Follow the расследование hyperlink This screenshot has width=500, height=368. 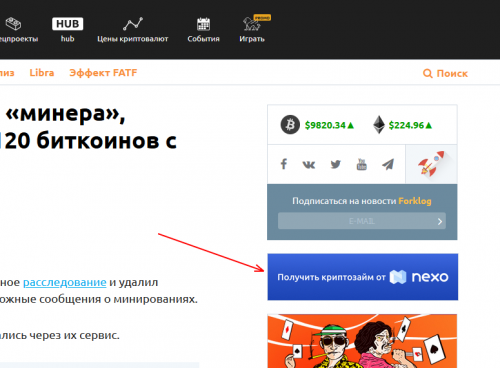(x=65, y=282)
